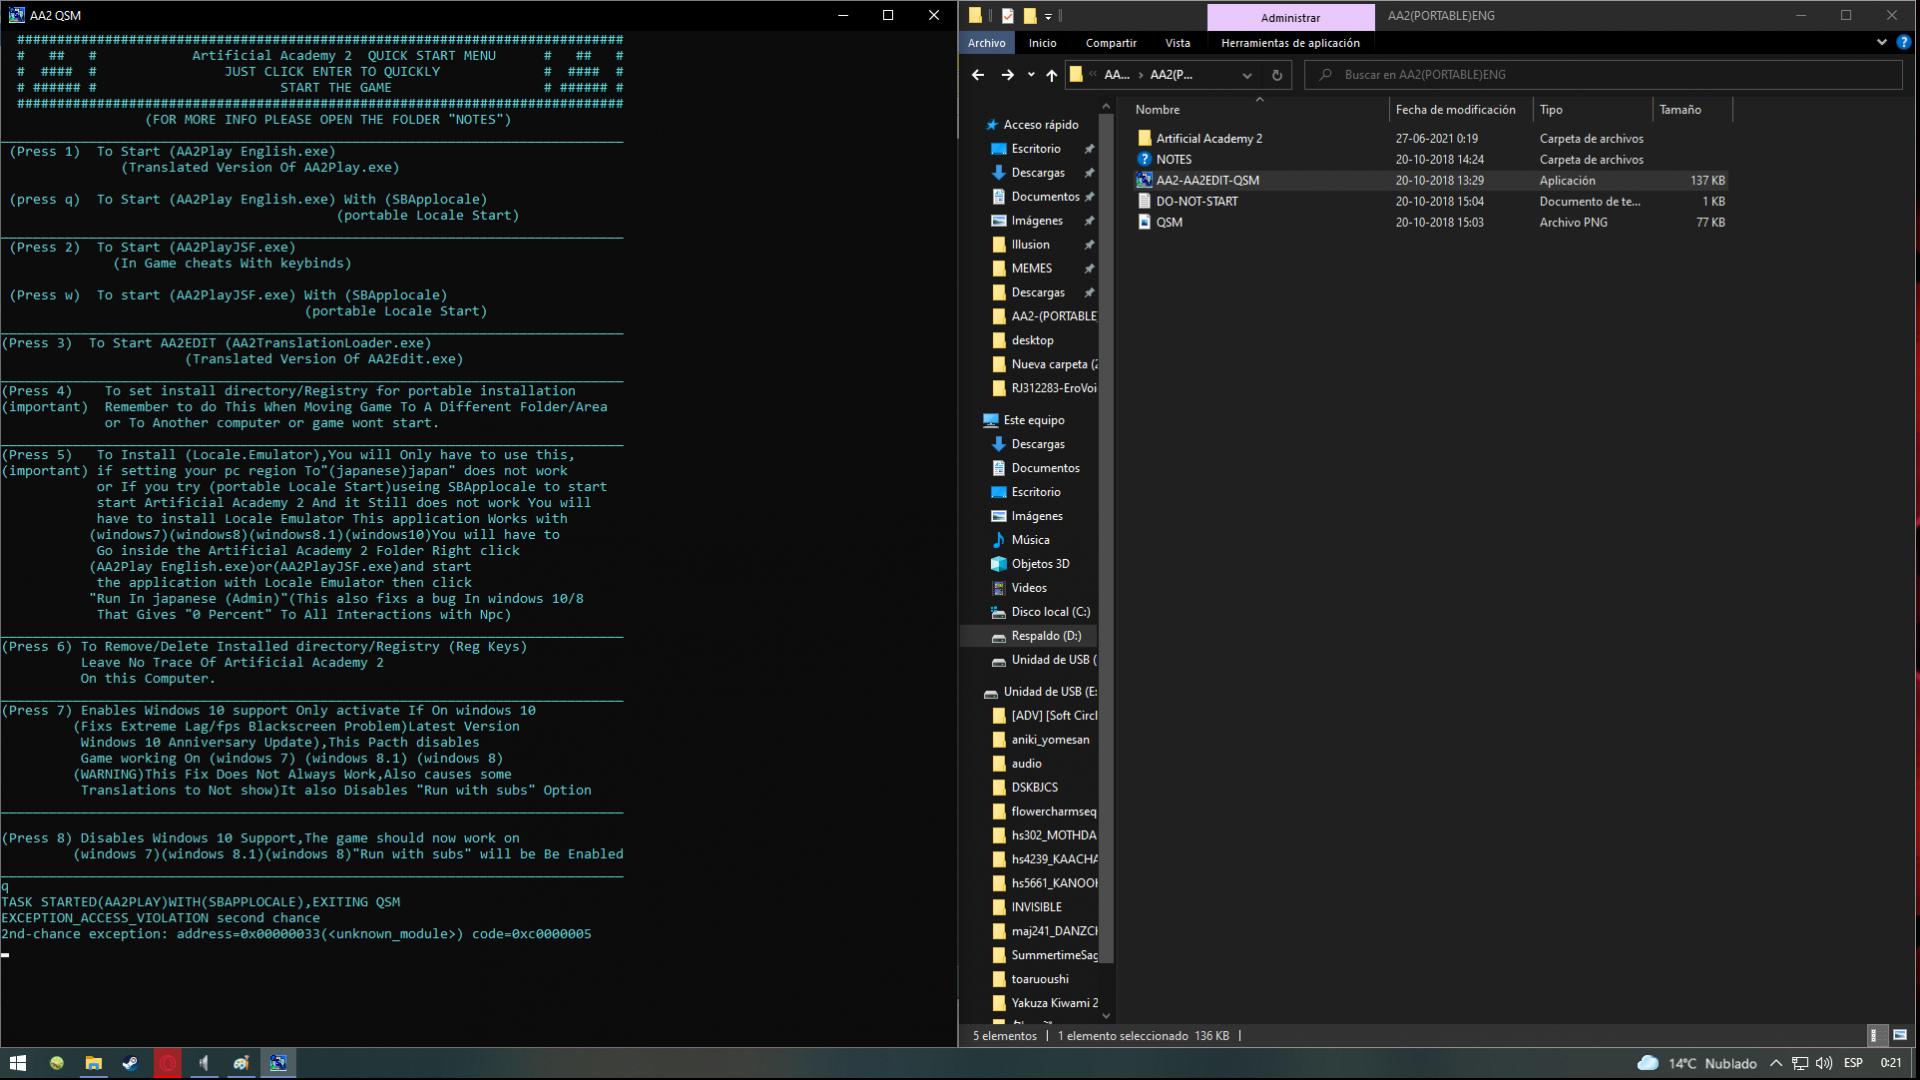Screen dimensions: 1920x1080
Task: Open Disco local (C:) drive
Action: click(x=1049, y=612)
